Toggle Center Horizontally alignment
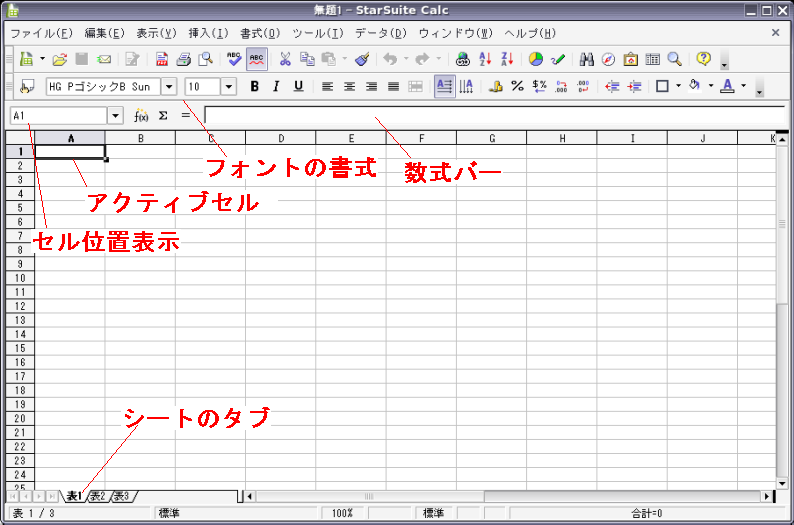 click(x=349, y=87)
